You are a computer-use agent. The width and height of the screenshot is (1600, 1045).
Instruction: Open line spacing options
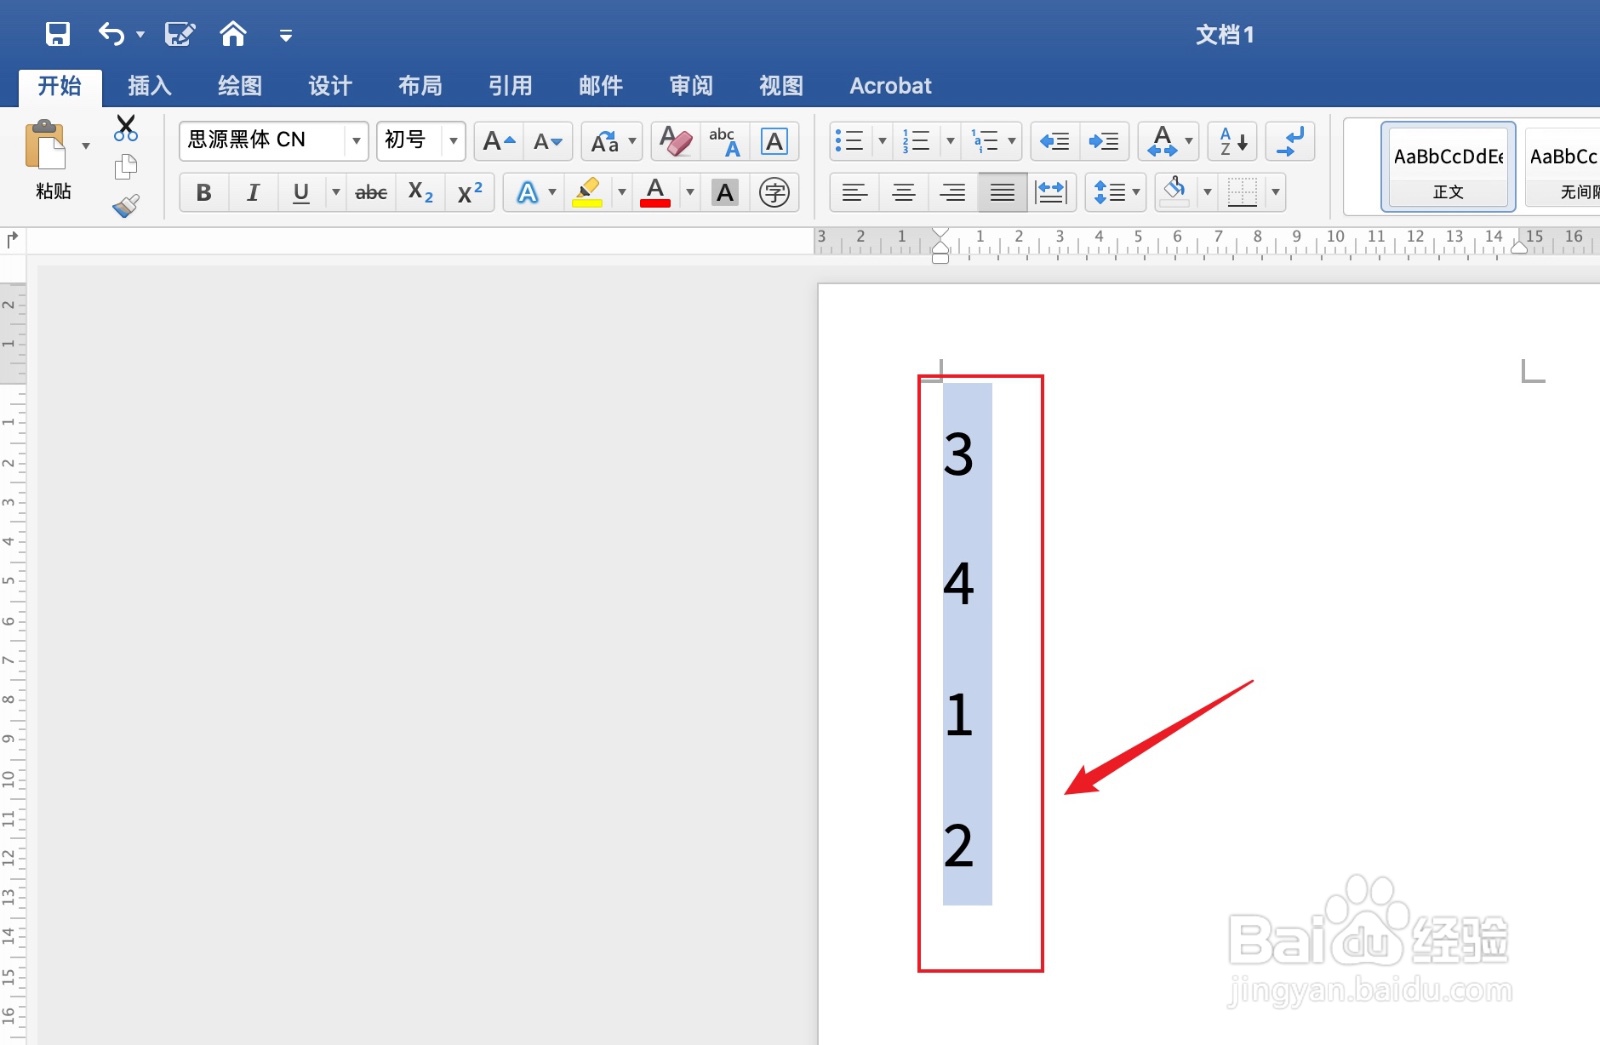pos(1115,192)
